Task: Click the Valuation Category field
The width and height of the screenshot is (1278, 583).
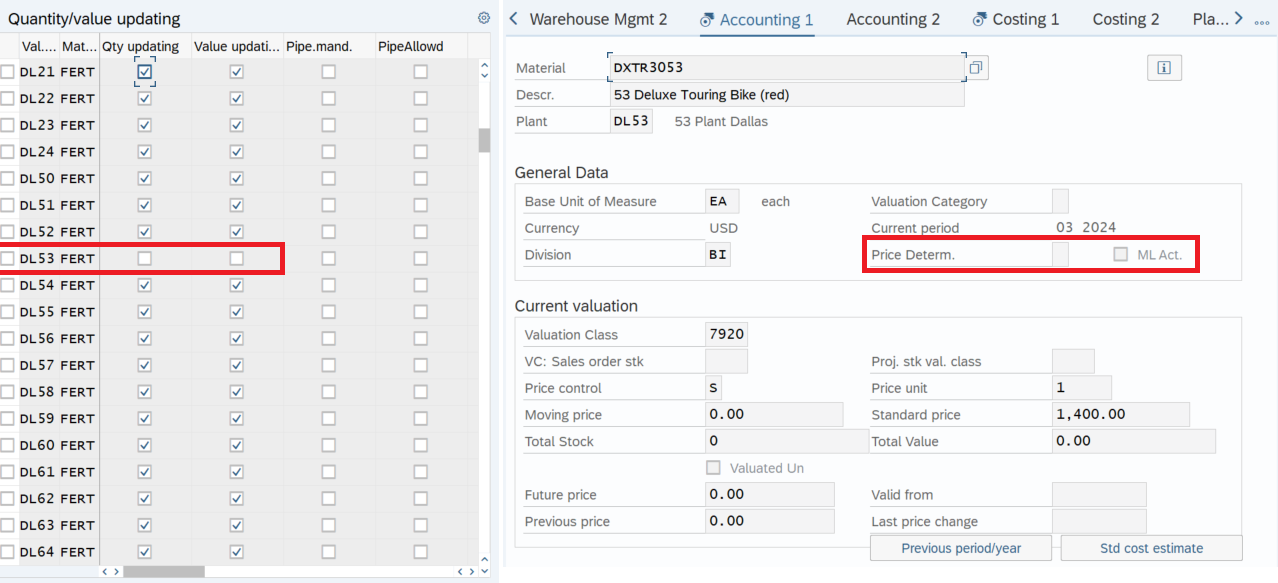Action: 1060,201
